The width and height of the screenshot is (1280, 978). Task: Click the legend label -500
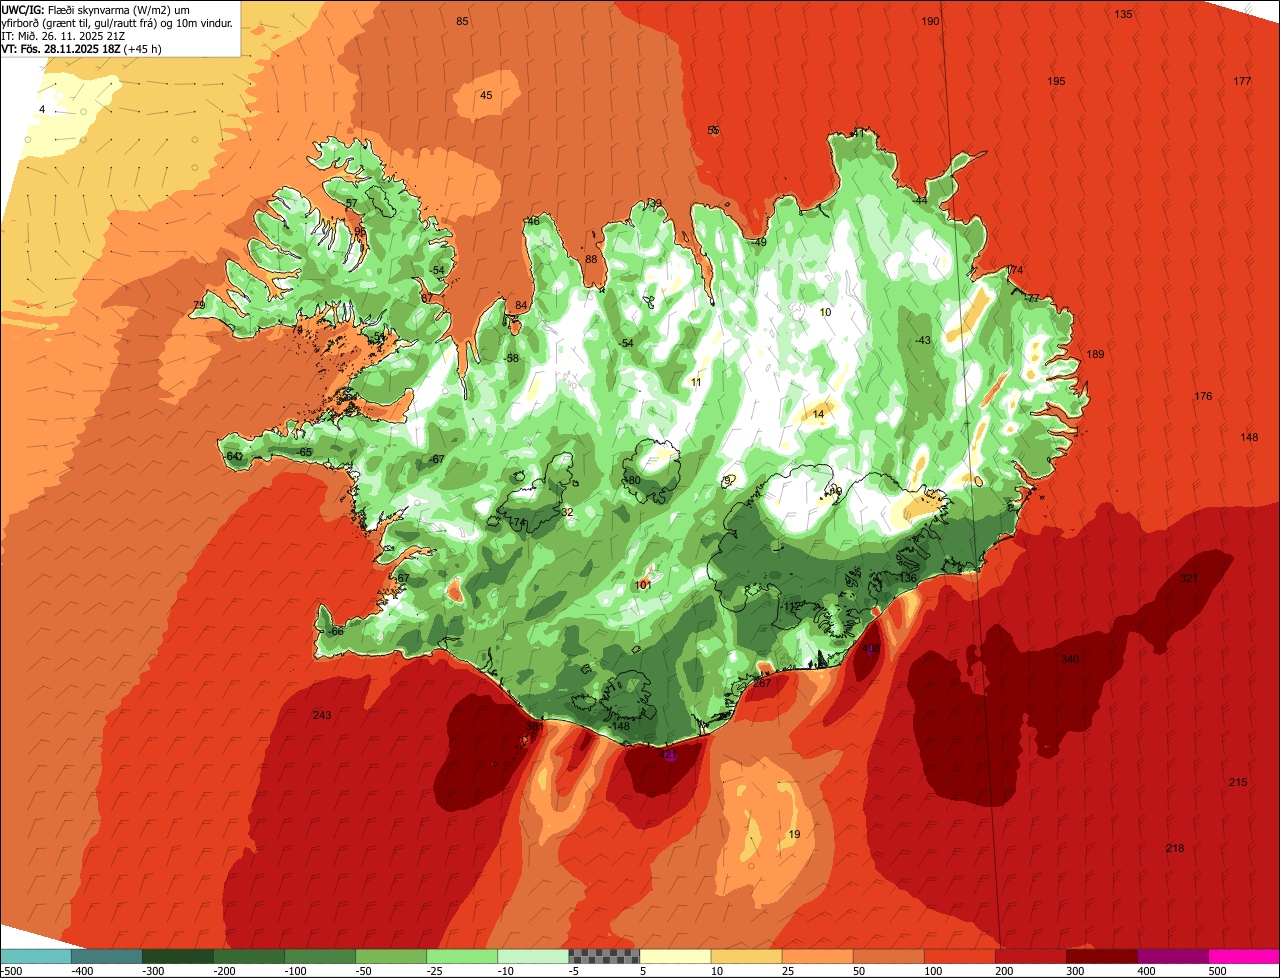12,970
